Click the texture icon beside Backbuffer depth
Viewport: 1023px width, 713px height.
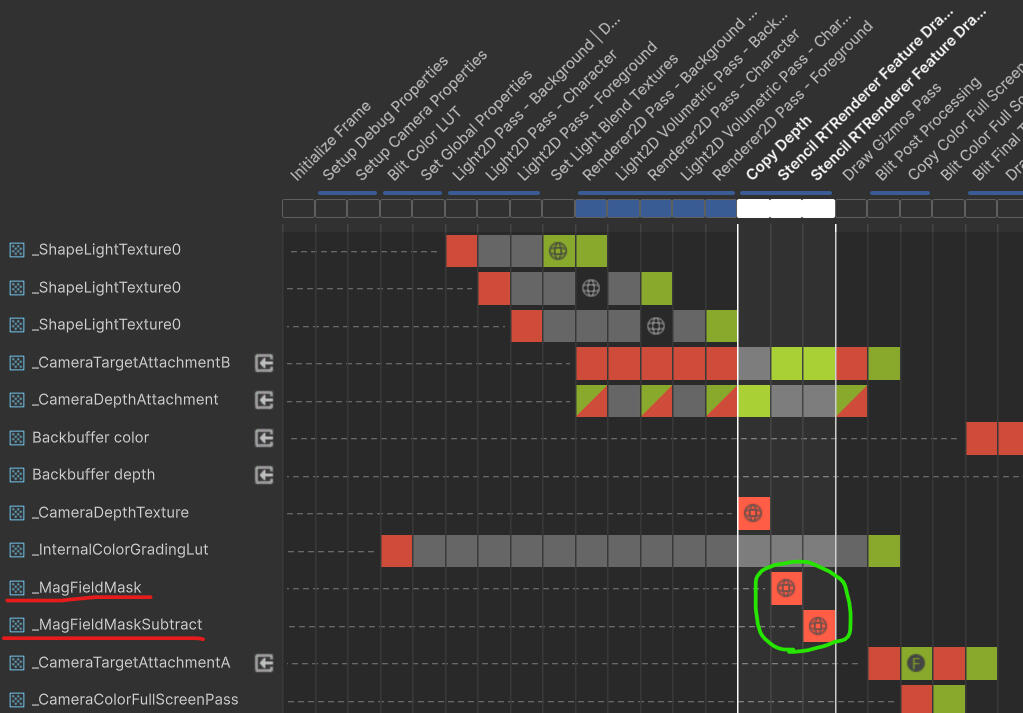tap(17, 475)
